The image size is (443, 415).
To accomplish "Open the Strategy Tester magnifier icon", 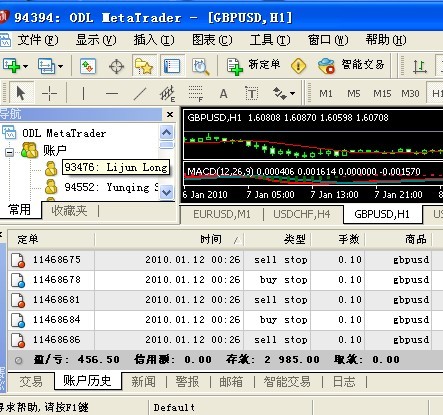I will (x=200, y=66).
